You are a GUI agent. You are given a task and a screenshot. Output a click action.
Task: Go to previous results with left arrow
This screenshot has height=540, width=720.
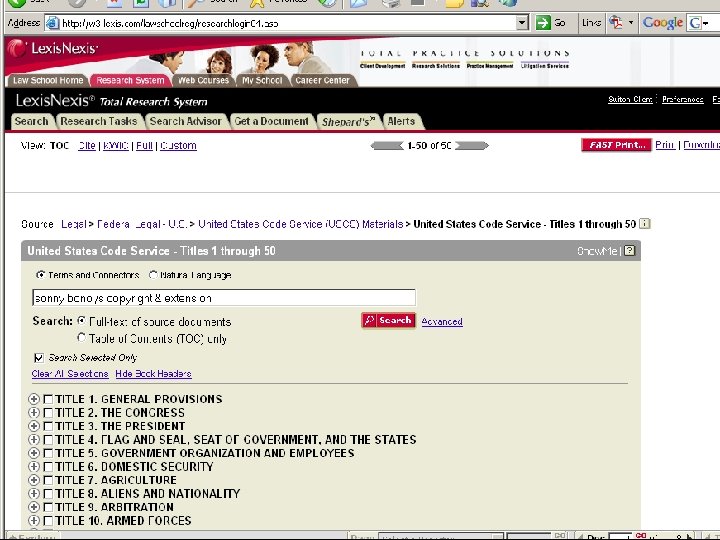[387, 146]
